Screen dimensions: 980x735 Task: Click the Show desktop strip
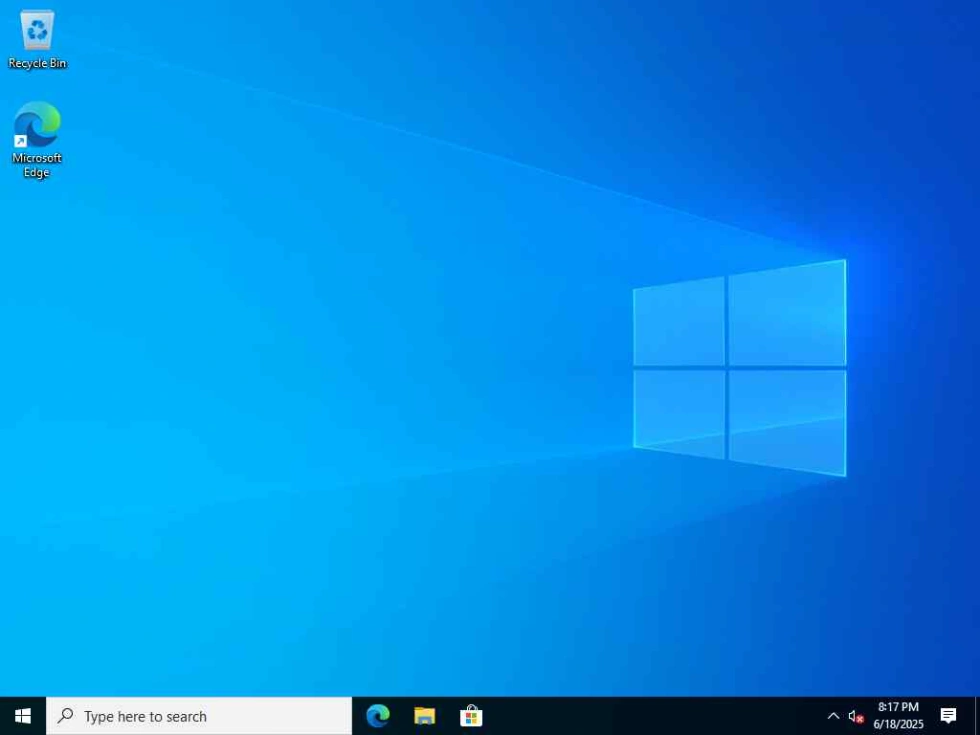[977, 716]
